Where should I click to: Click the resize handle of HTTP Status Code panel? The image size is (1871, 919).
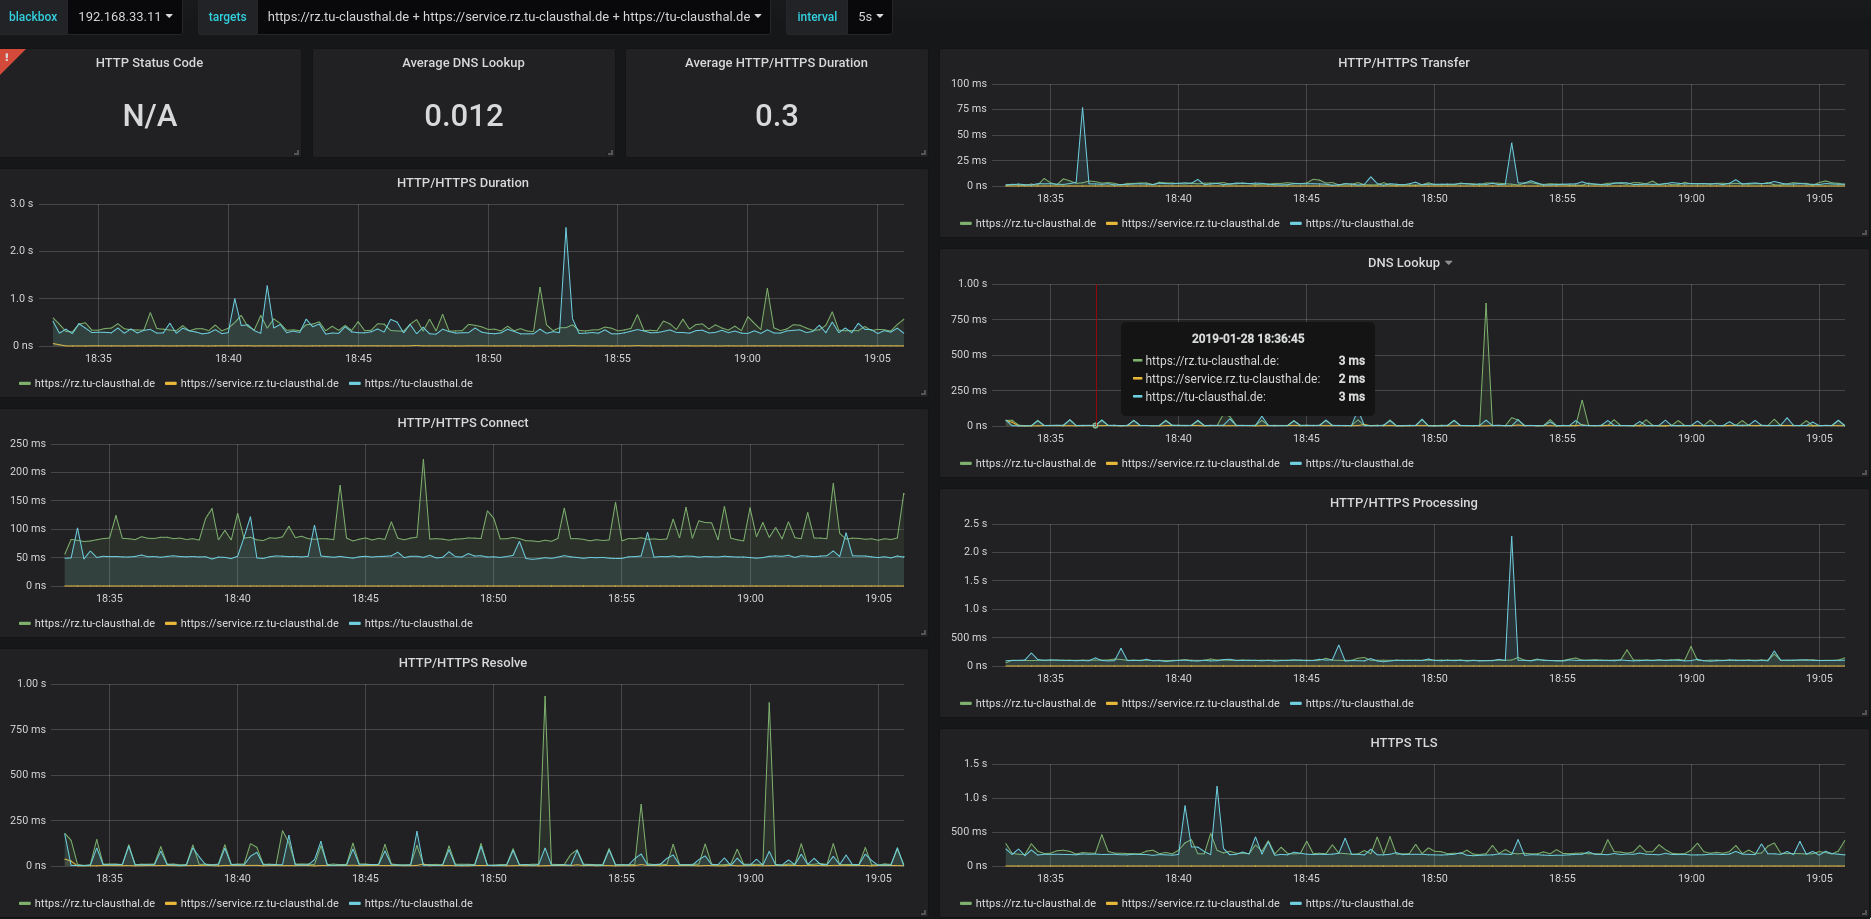[297, 153]
